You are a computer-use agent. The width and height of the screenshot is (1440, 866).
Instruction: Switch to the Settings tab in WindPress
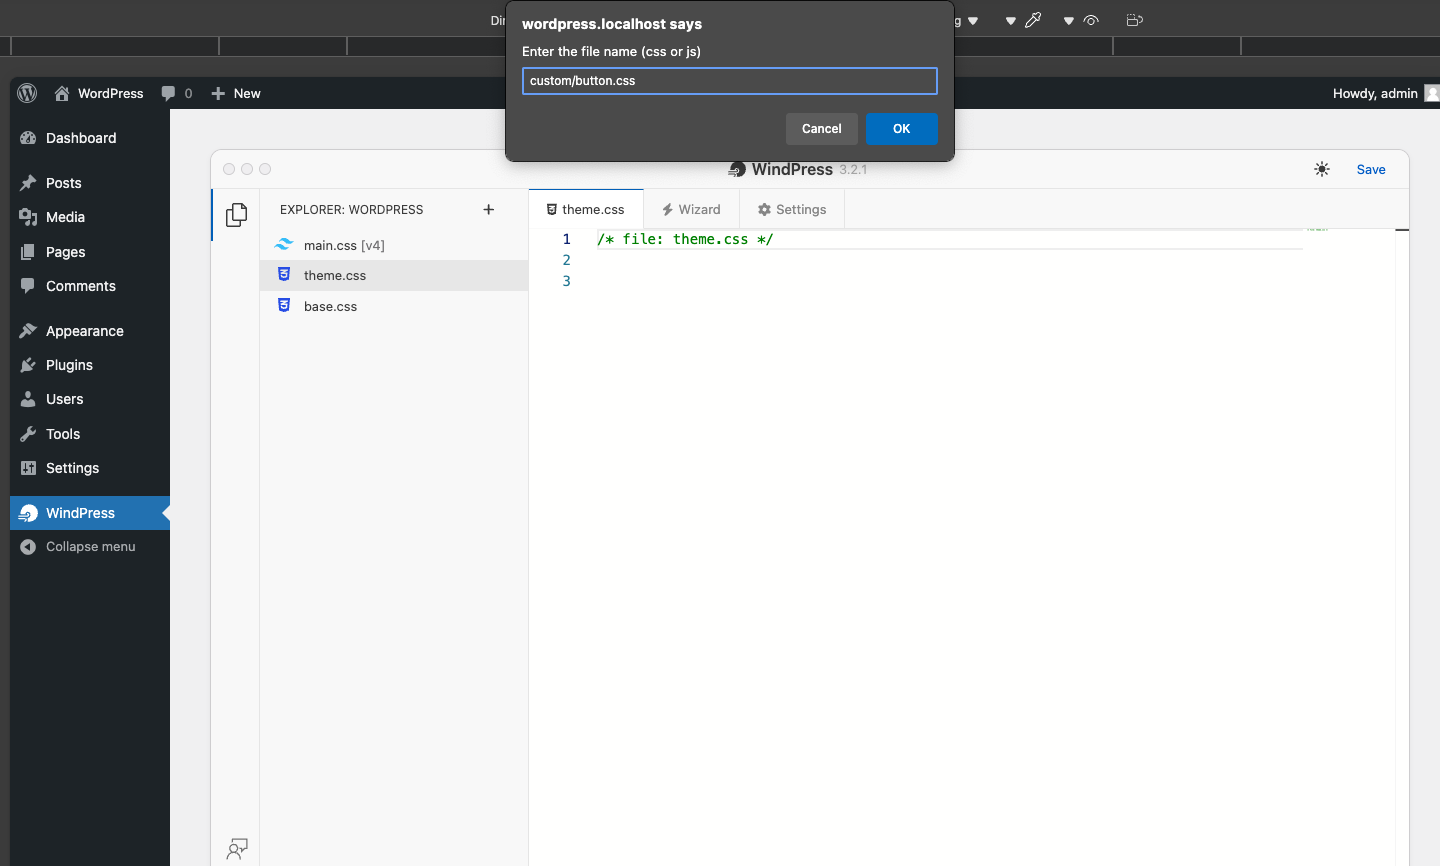point(792,209)
